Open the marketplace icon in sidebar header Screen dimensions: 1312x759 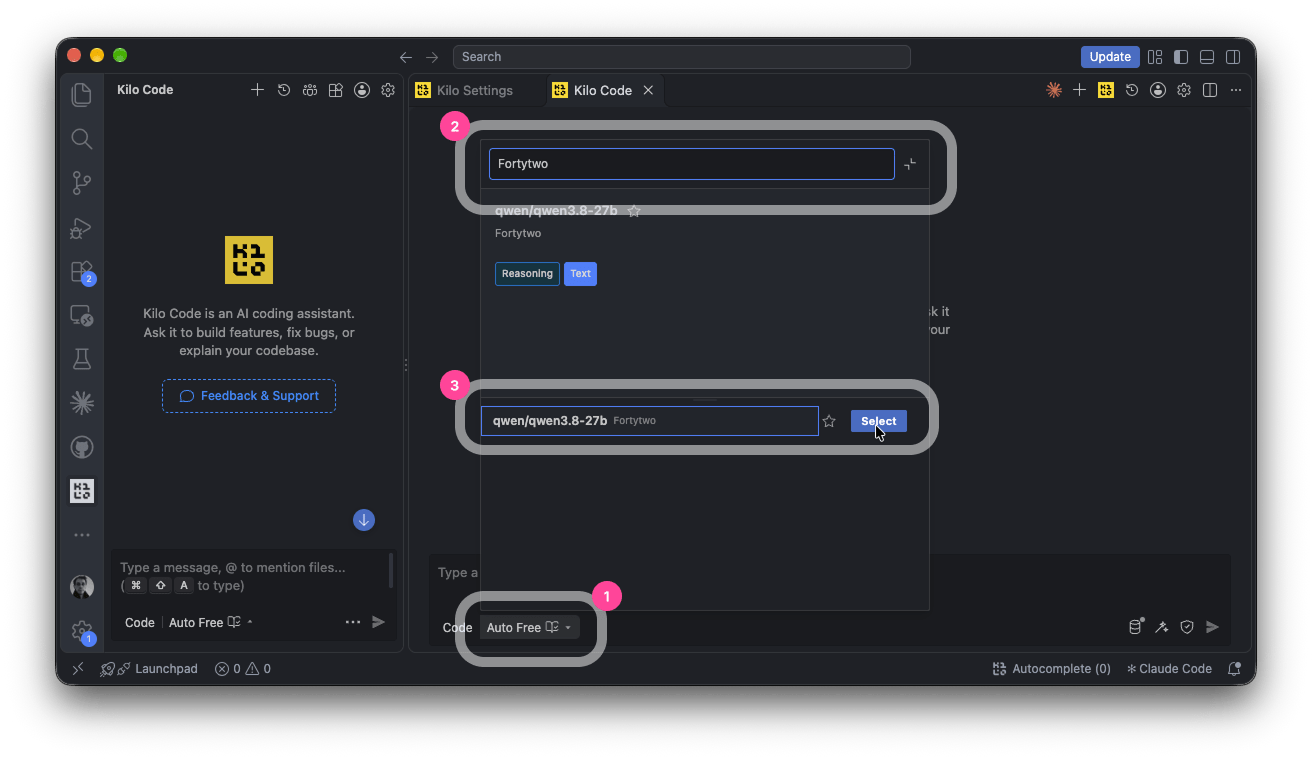tap(336, 90)
